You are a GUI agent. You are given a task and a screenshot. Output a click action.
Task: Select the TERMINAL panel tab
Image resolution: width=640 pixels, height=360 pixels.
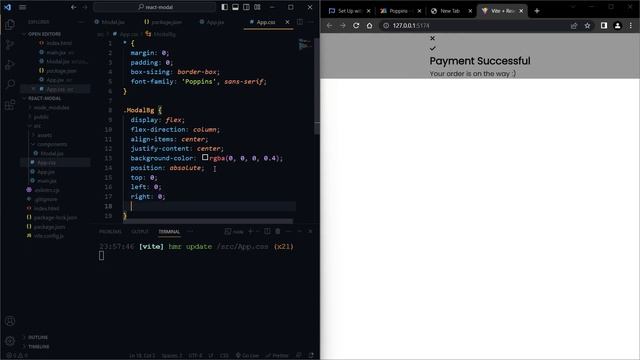(169, 232)
